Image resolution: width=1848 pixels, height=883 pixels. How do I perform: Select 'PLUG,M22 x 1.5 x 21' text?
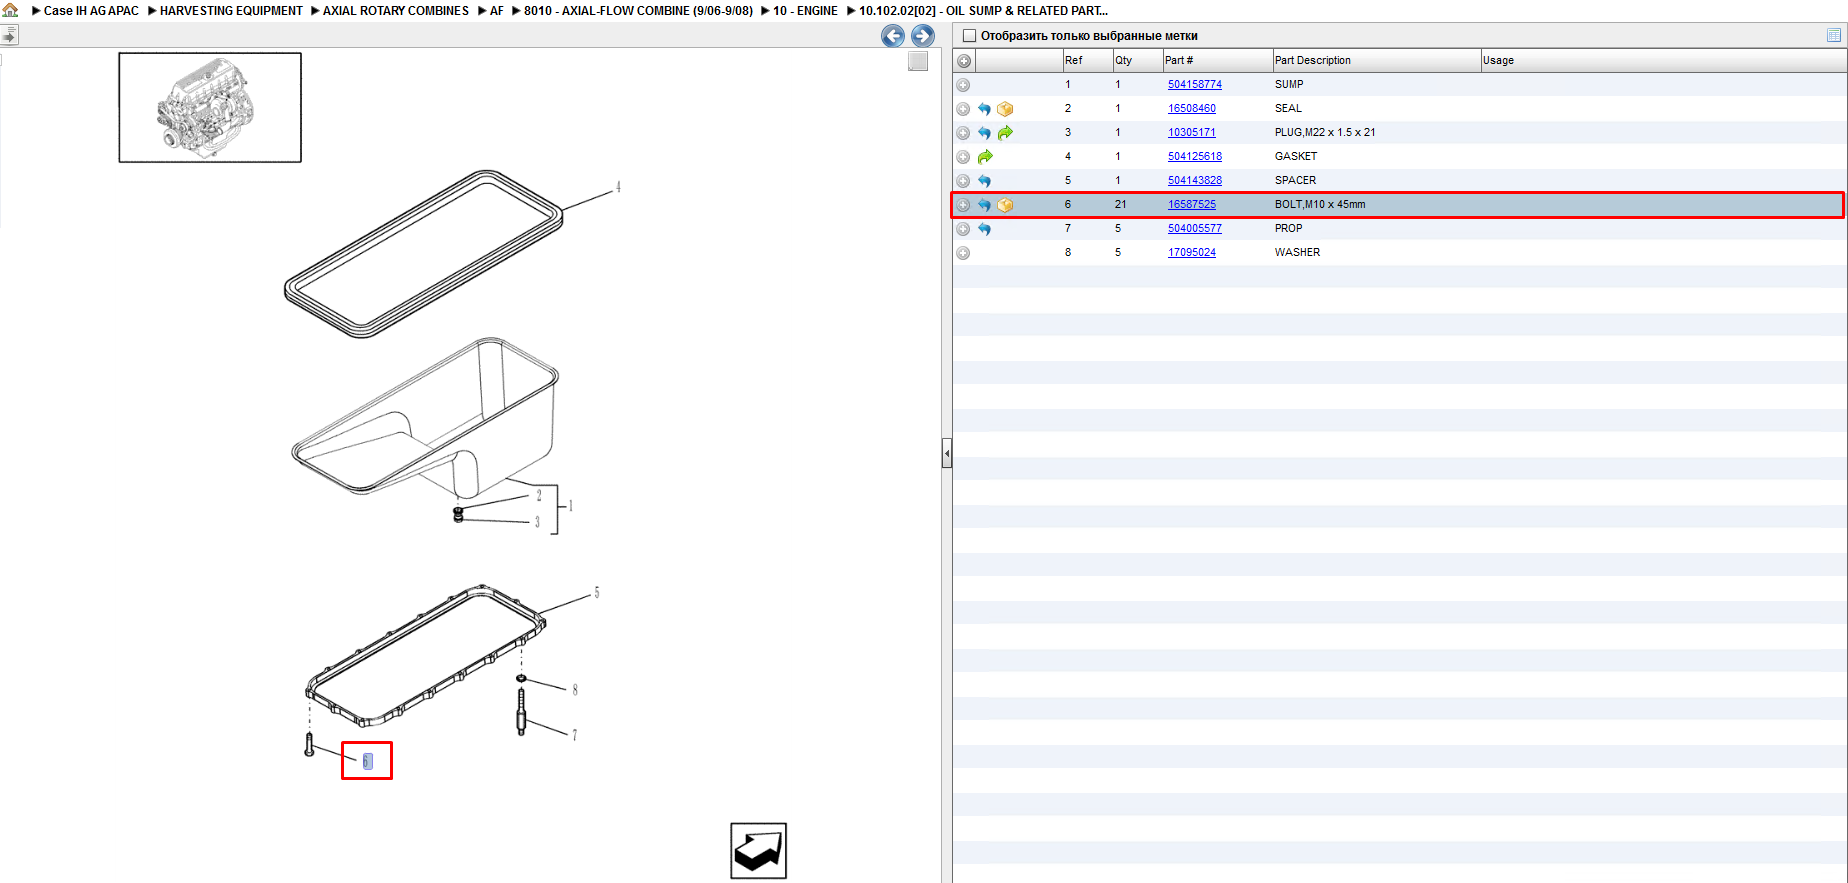(x=1325, y=133)
